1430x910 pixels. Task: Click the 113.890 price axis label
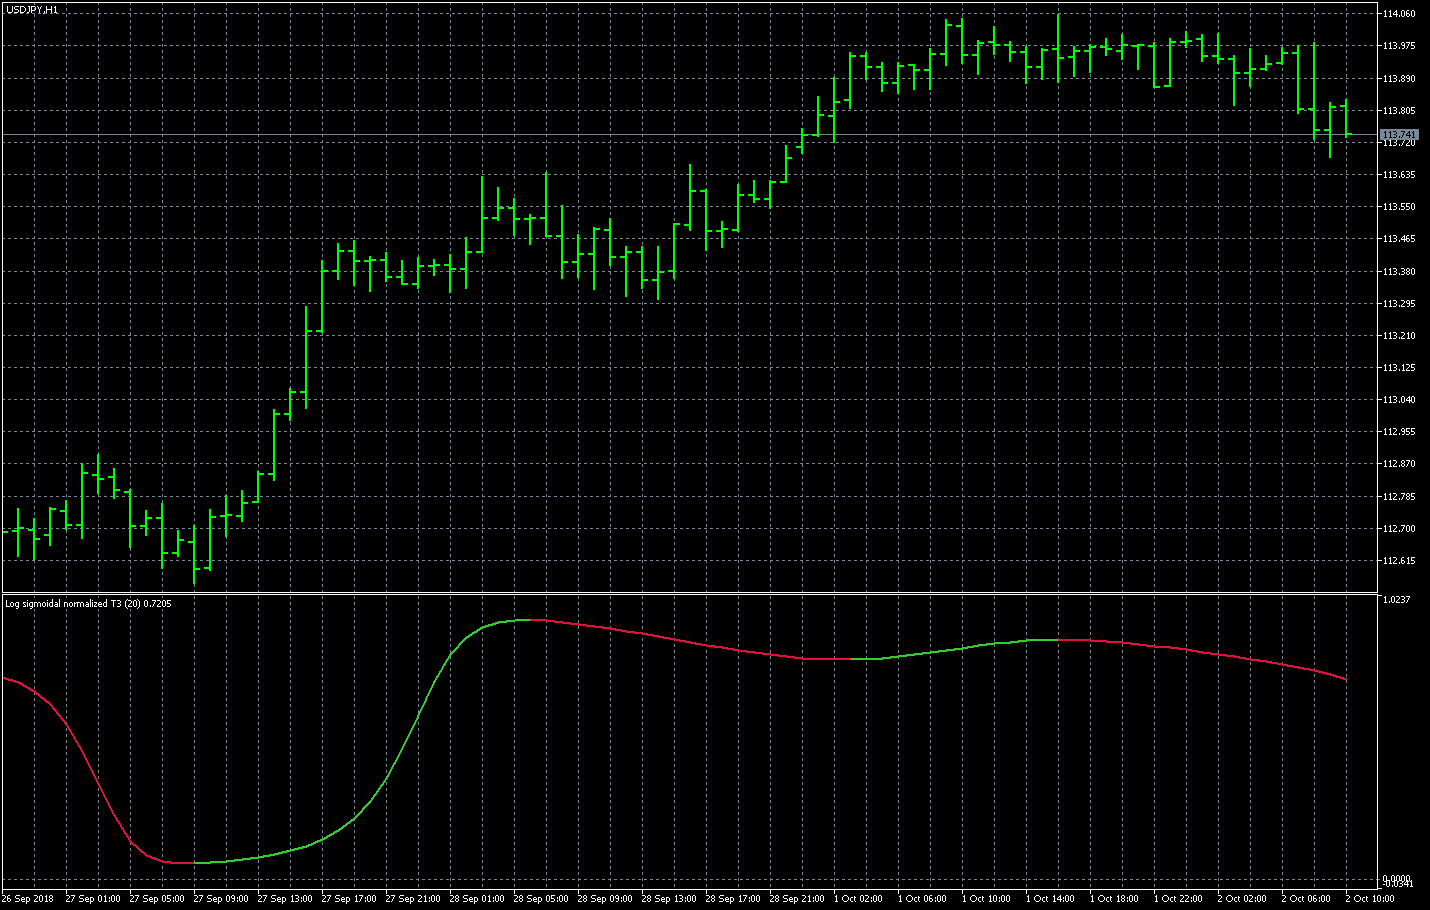tap(1399, 78)
